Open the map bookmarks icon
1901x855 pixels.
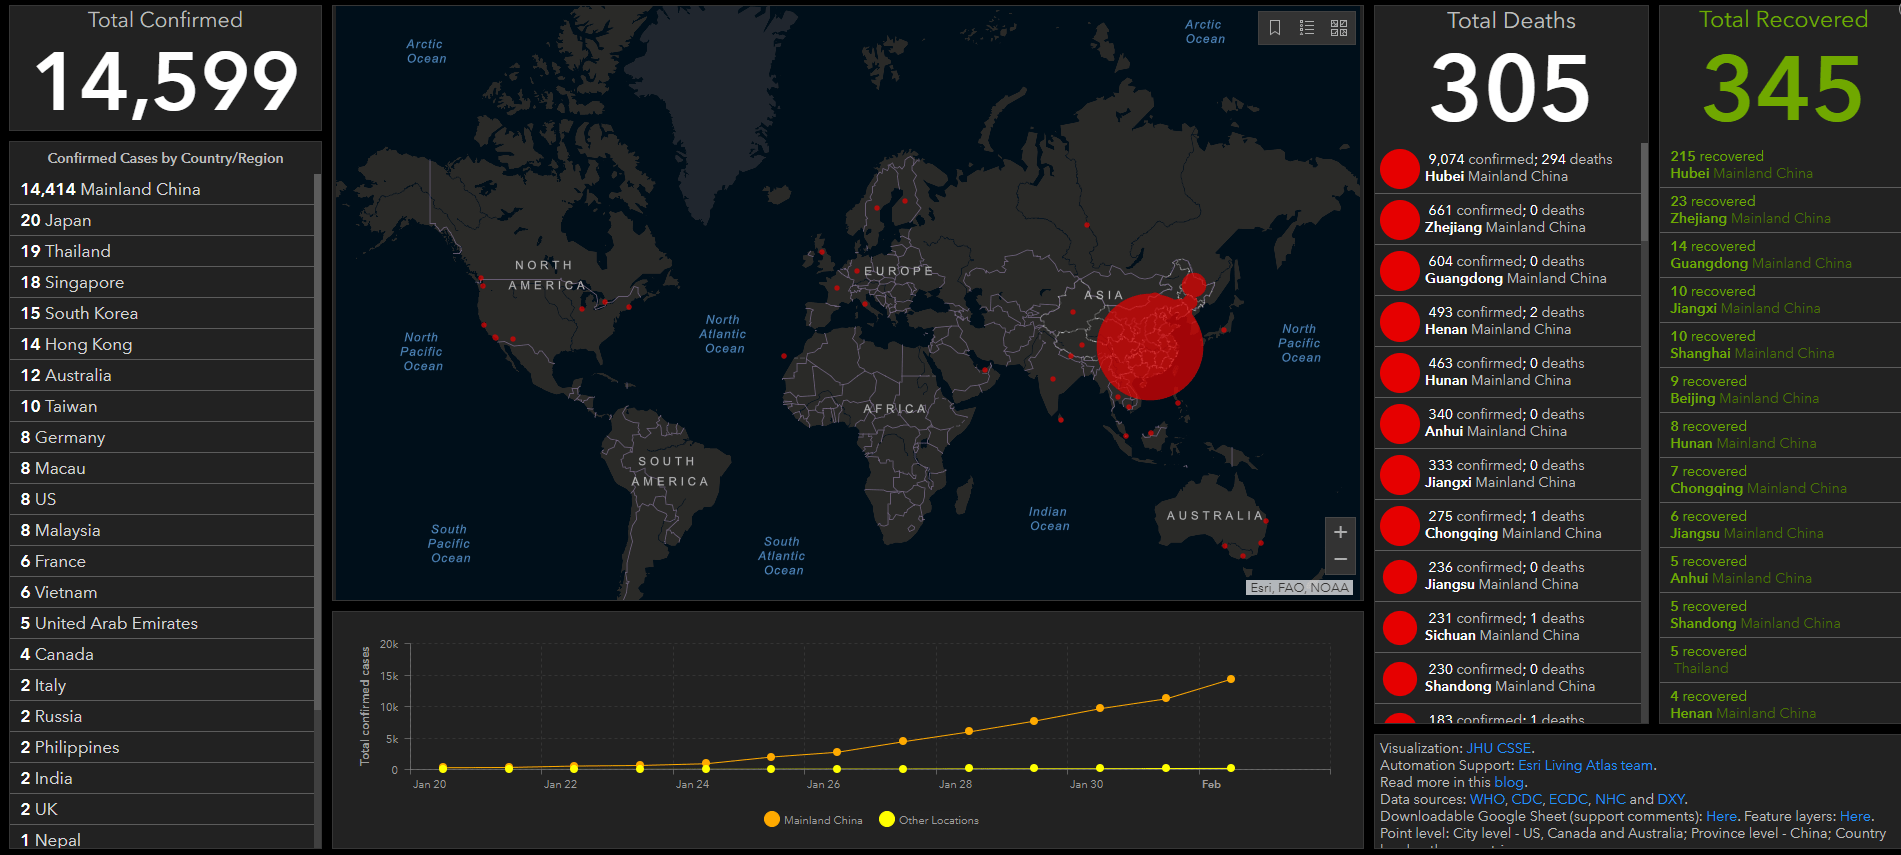pyautogui.click(x=1275, y=28)
